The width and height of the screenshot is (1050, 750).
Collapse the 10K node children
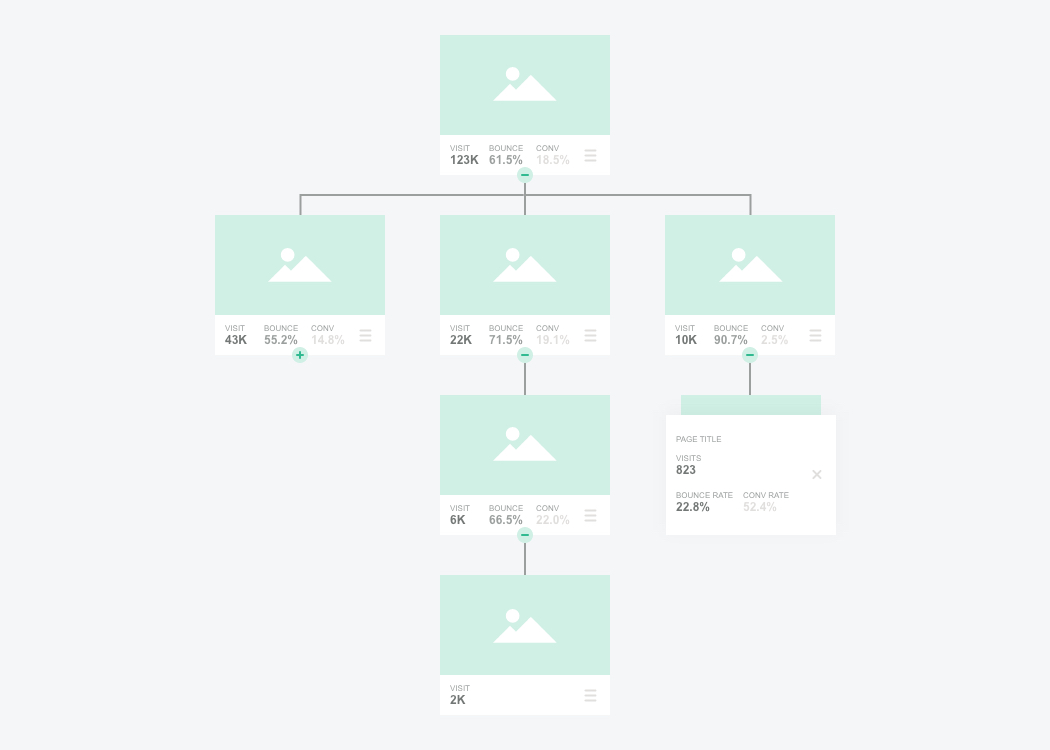point(750,355)
